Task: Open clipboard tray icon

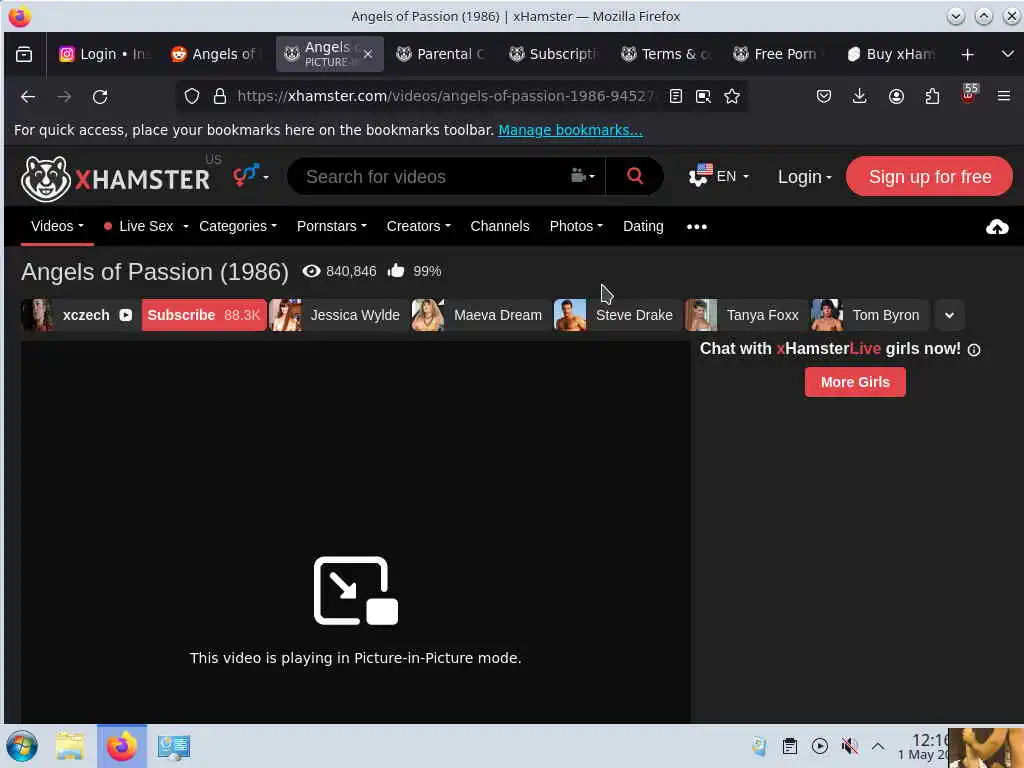Action: pyautogui.click(x=790, y=746)
